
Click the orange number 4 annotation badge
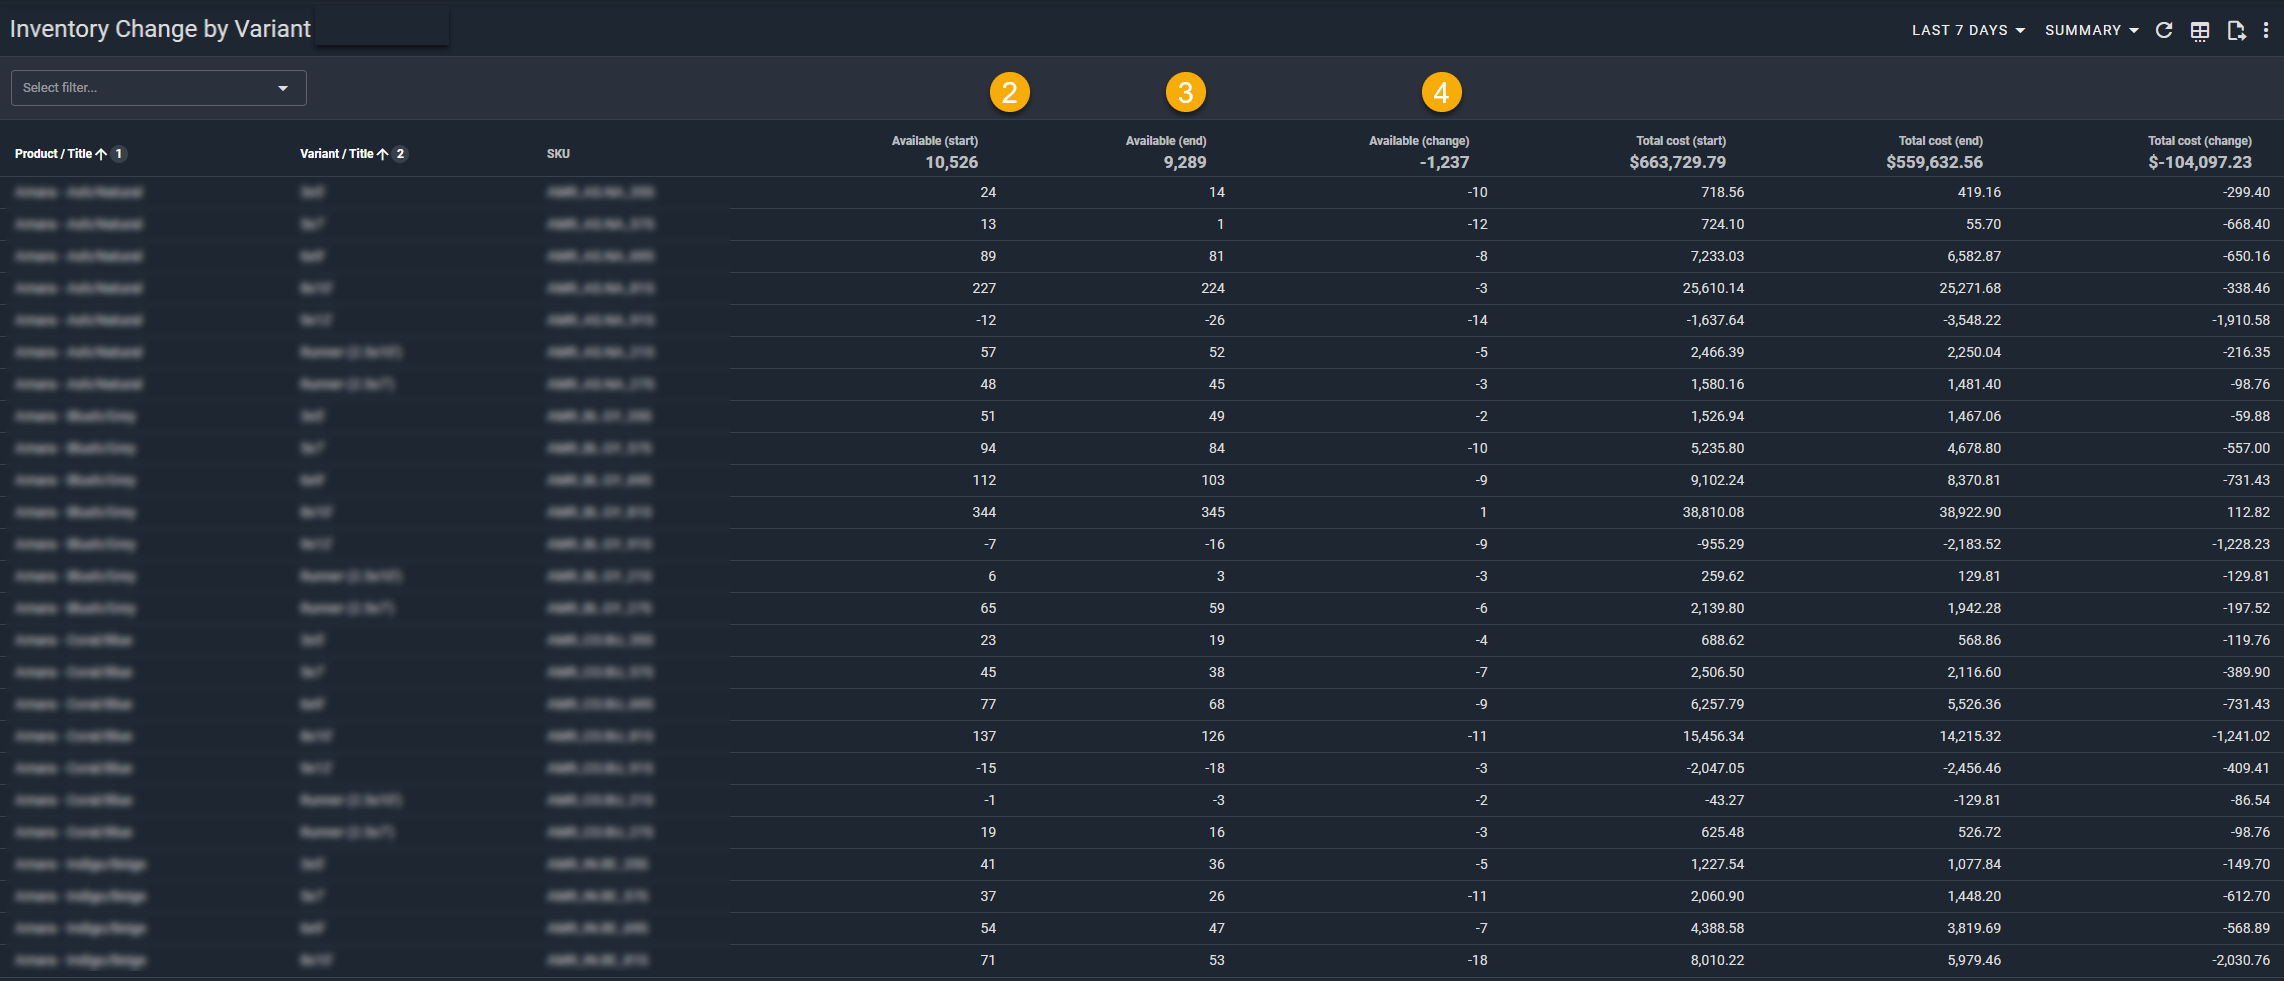coord(1441,93)
